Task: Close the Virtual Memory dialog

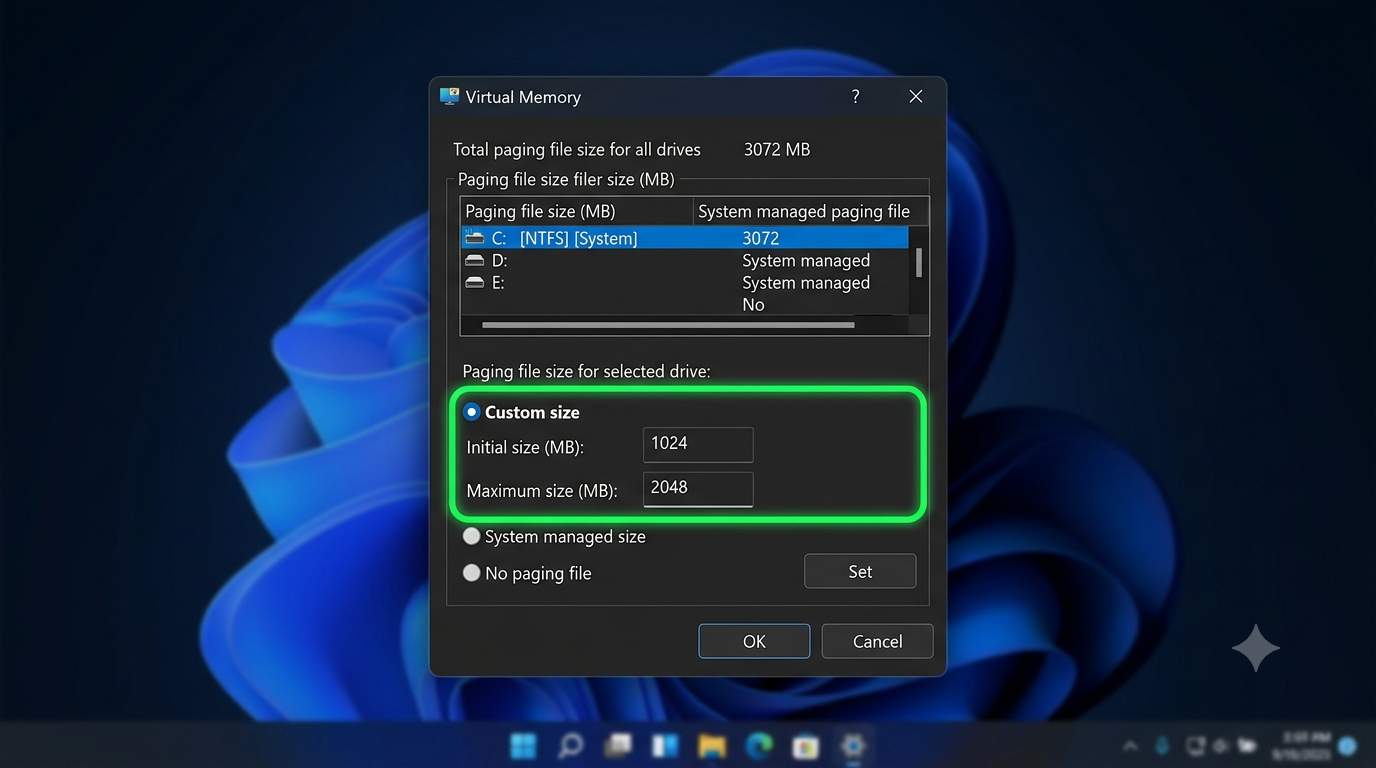Action: point(915,96)
